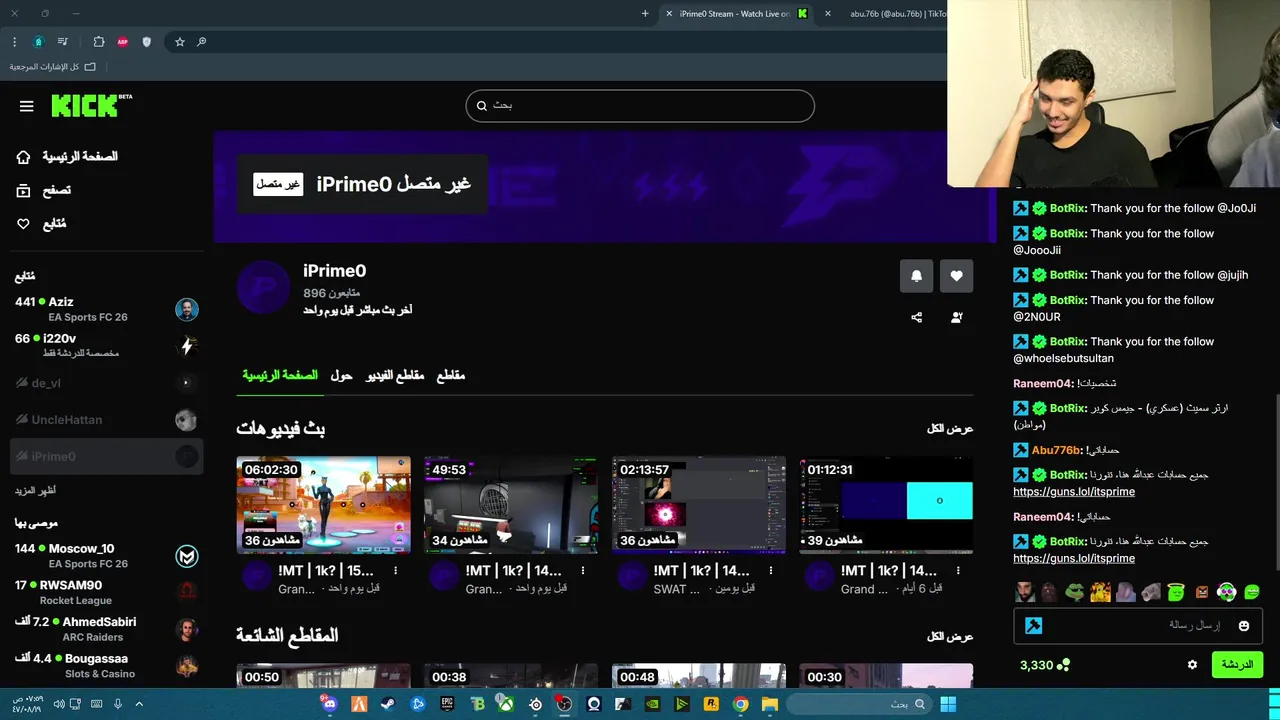This screenshot has width=1280, height=720.
Task: Open chat settings gear
Action: (x=1192, y=665)
